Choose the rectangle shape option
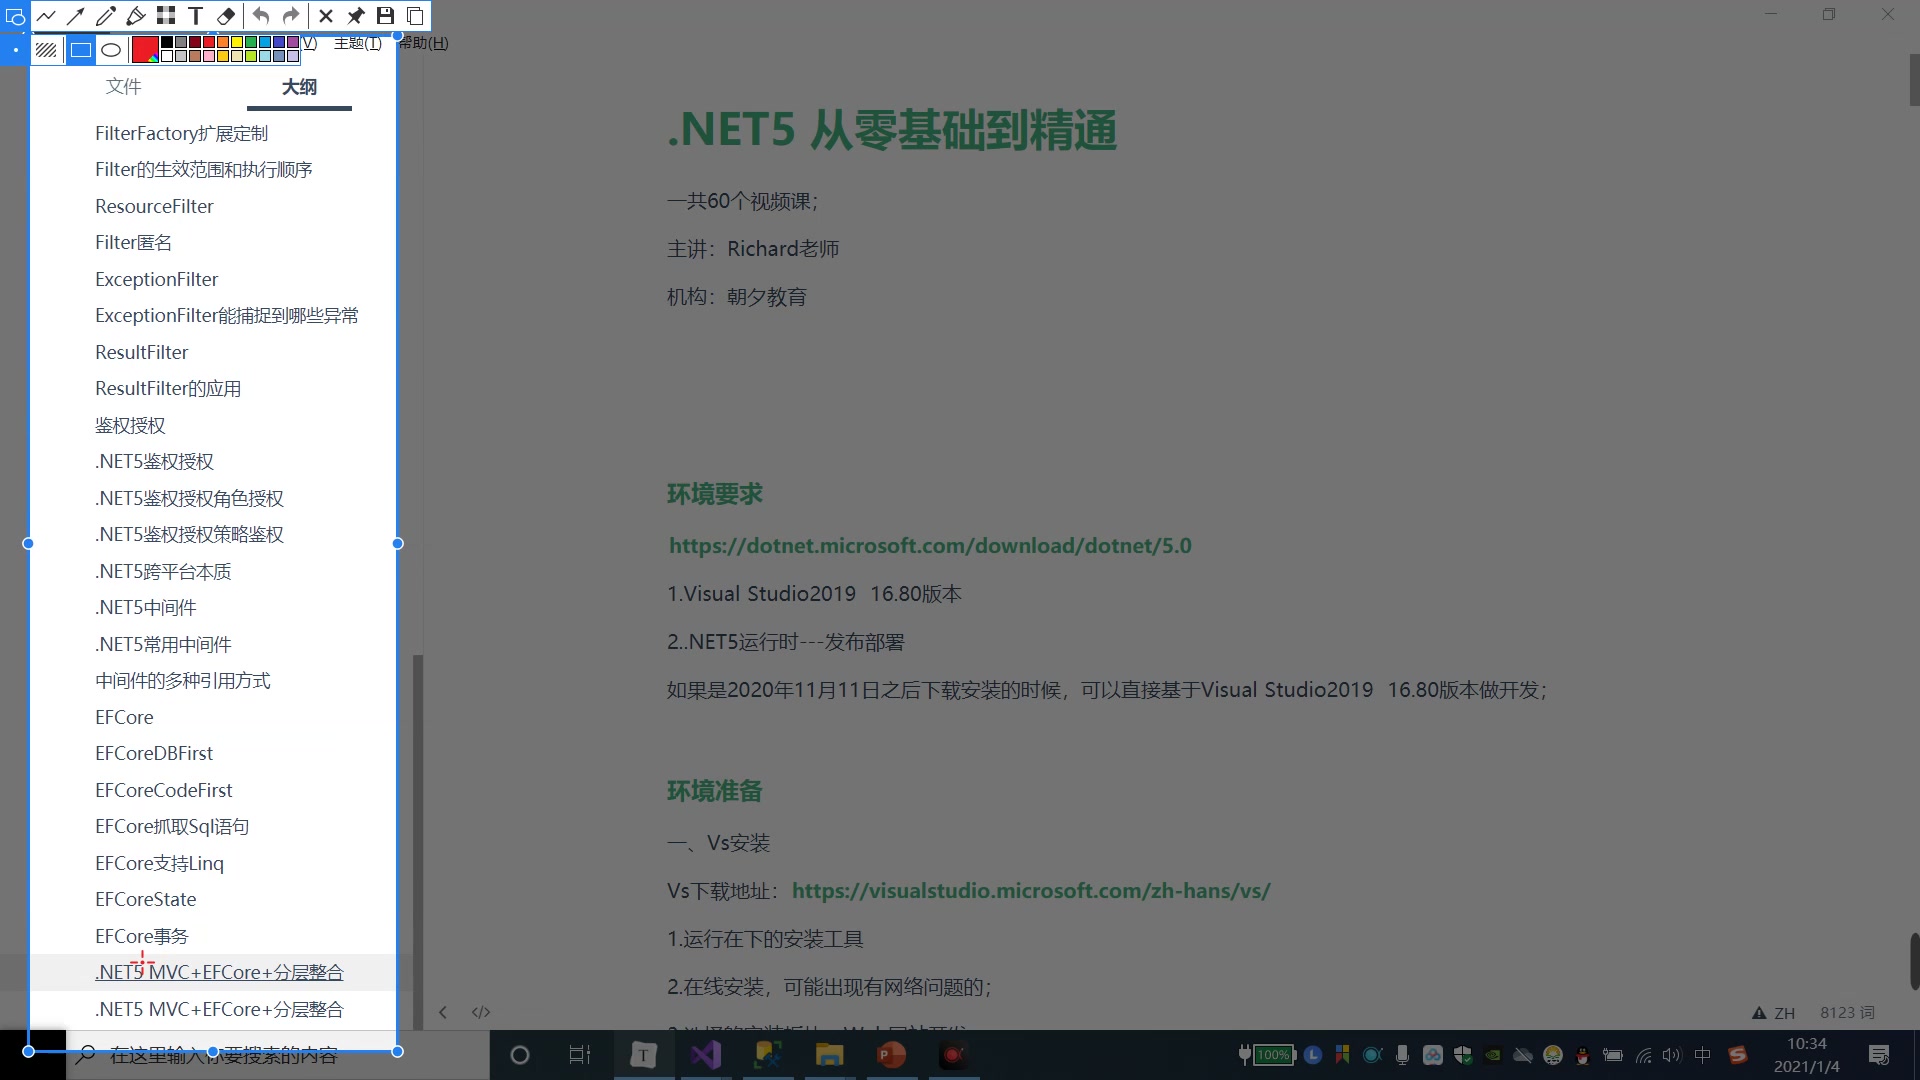This screenshot has height=1080, width=1920. tap(81, 49)
